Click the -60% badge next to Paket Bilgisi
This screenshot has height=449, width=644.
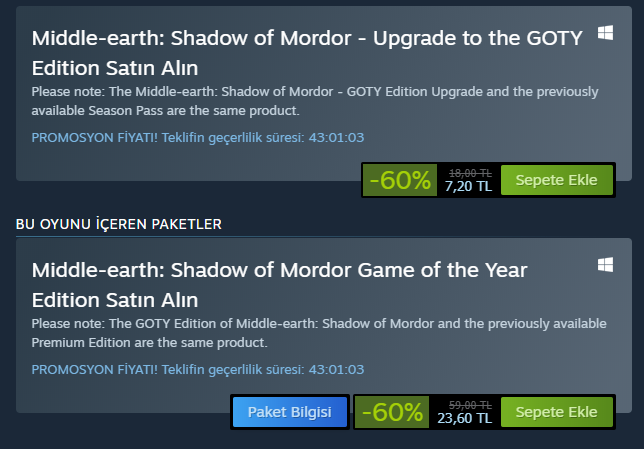tap(392, 412)
